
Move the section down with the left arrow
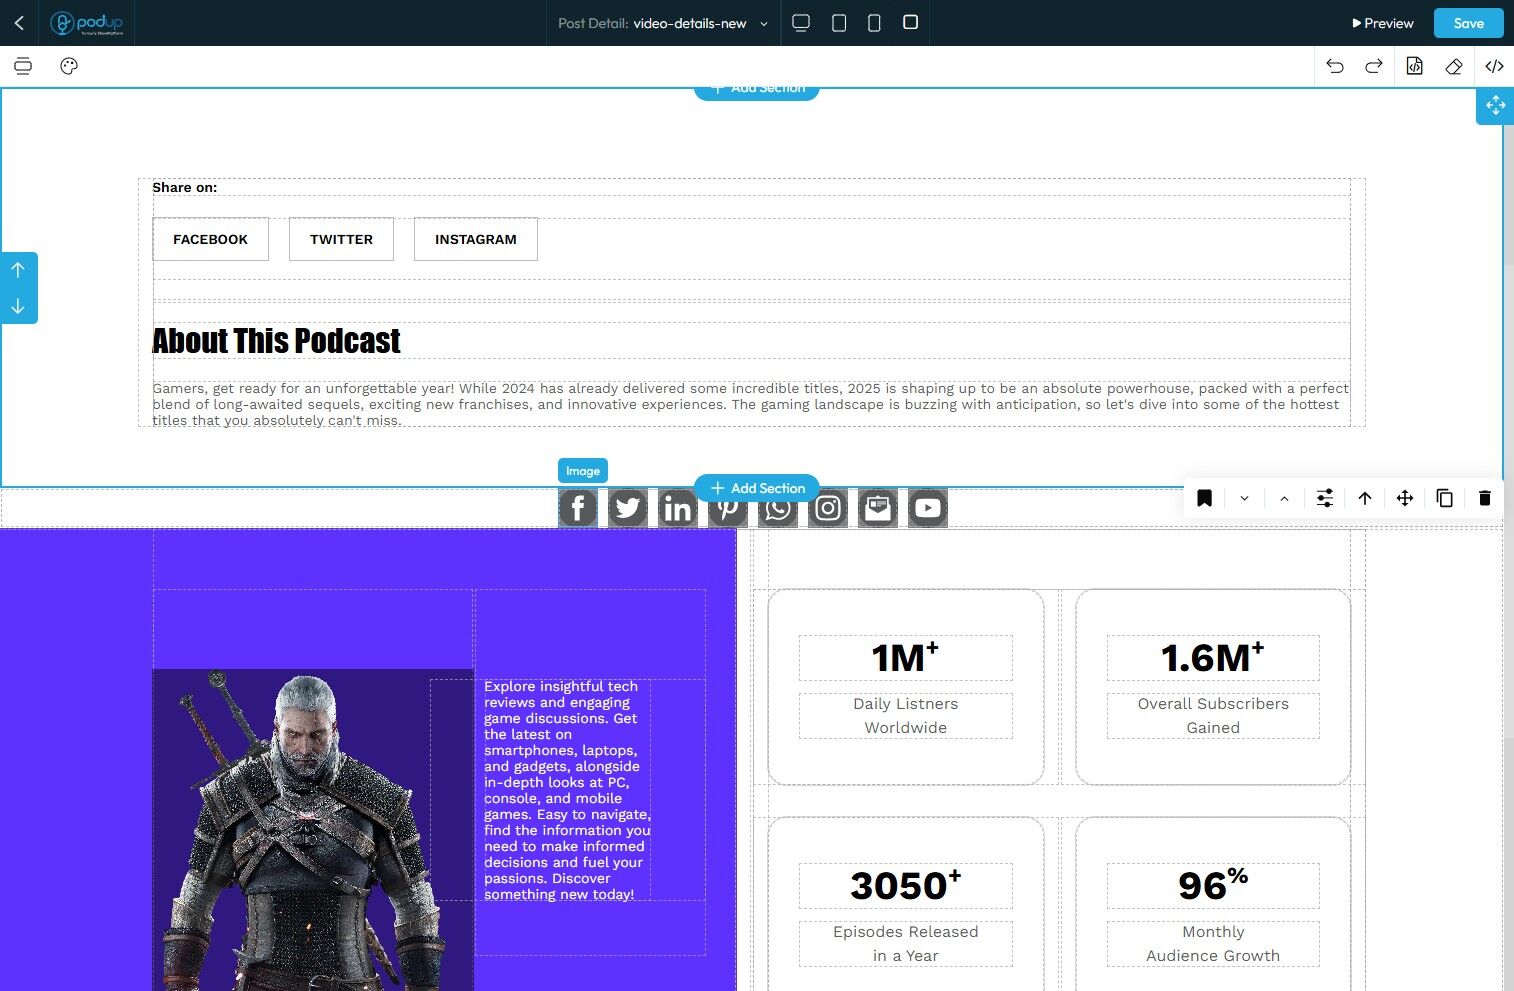[18, 306]
